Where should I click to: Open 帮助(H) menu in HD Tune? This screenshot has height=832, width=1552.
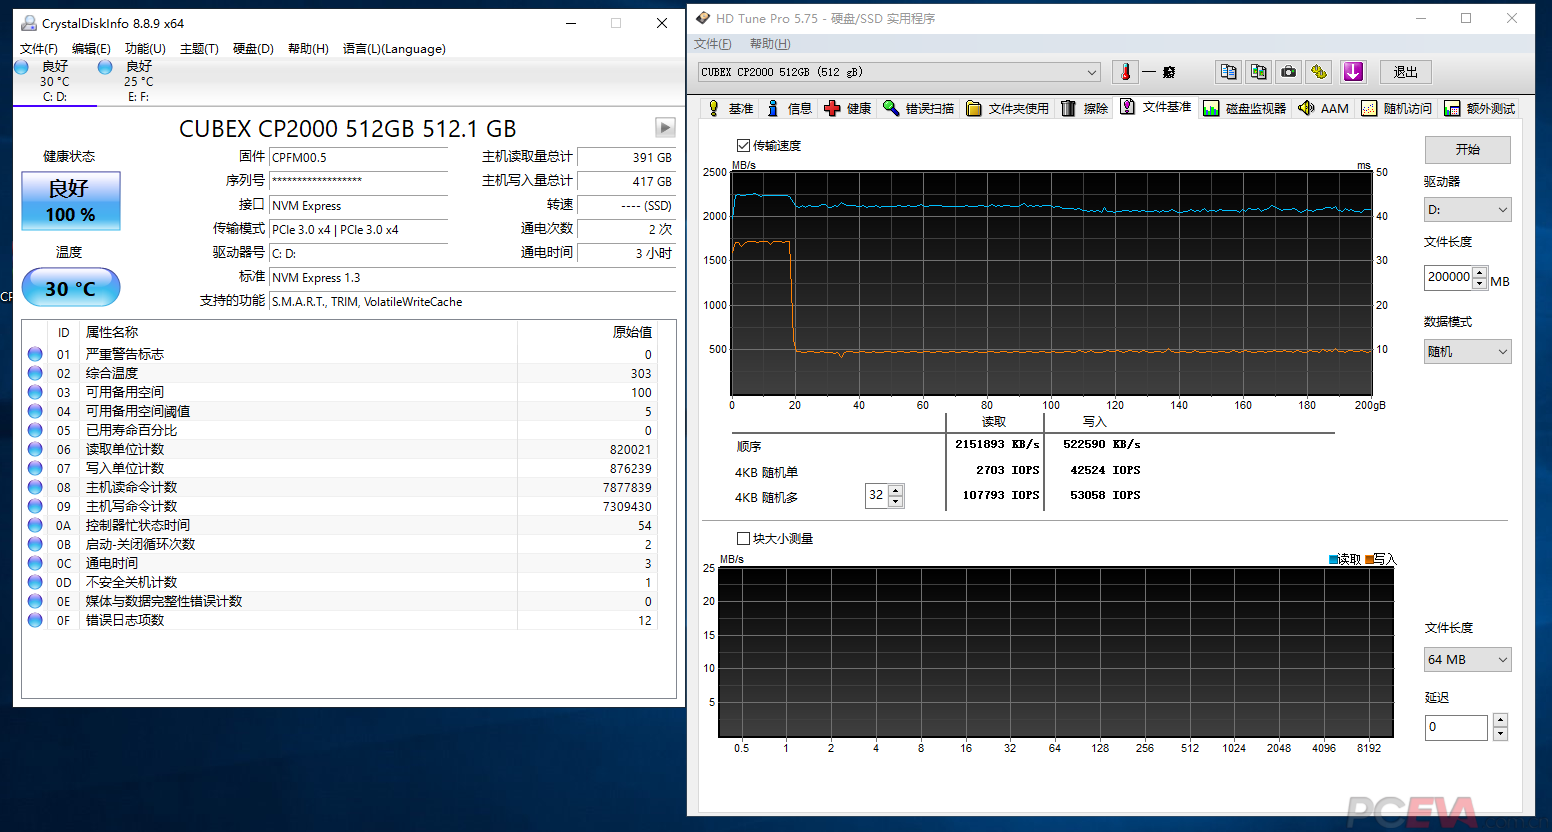point(770,44)
